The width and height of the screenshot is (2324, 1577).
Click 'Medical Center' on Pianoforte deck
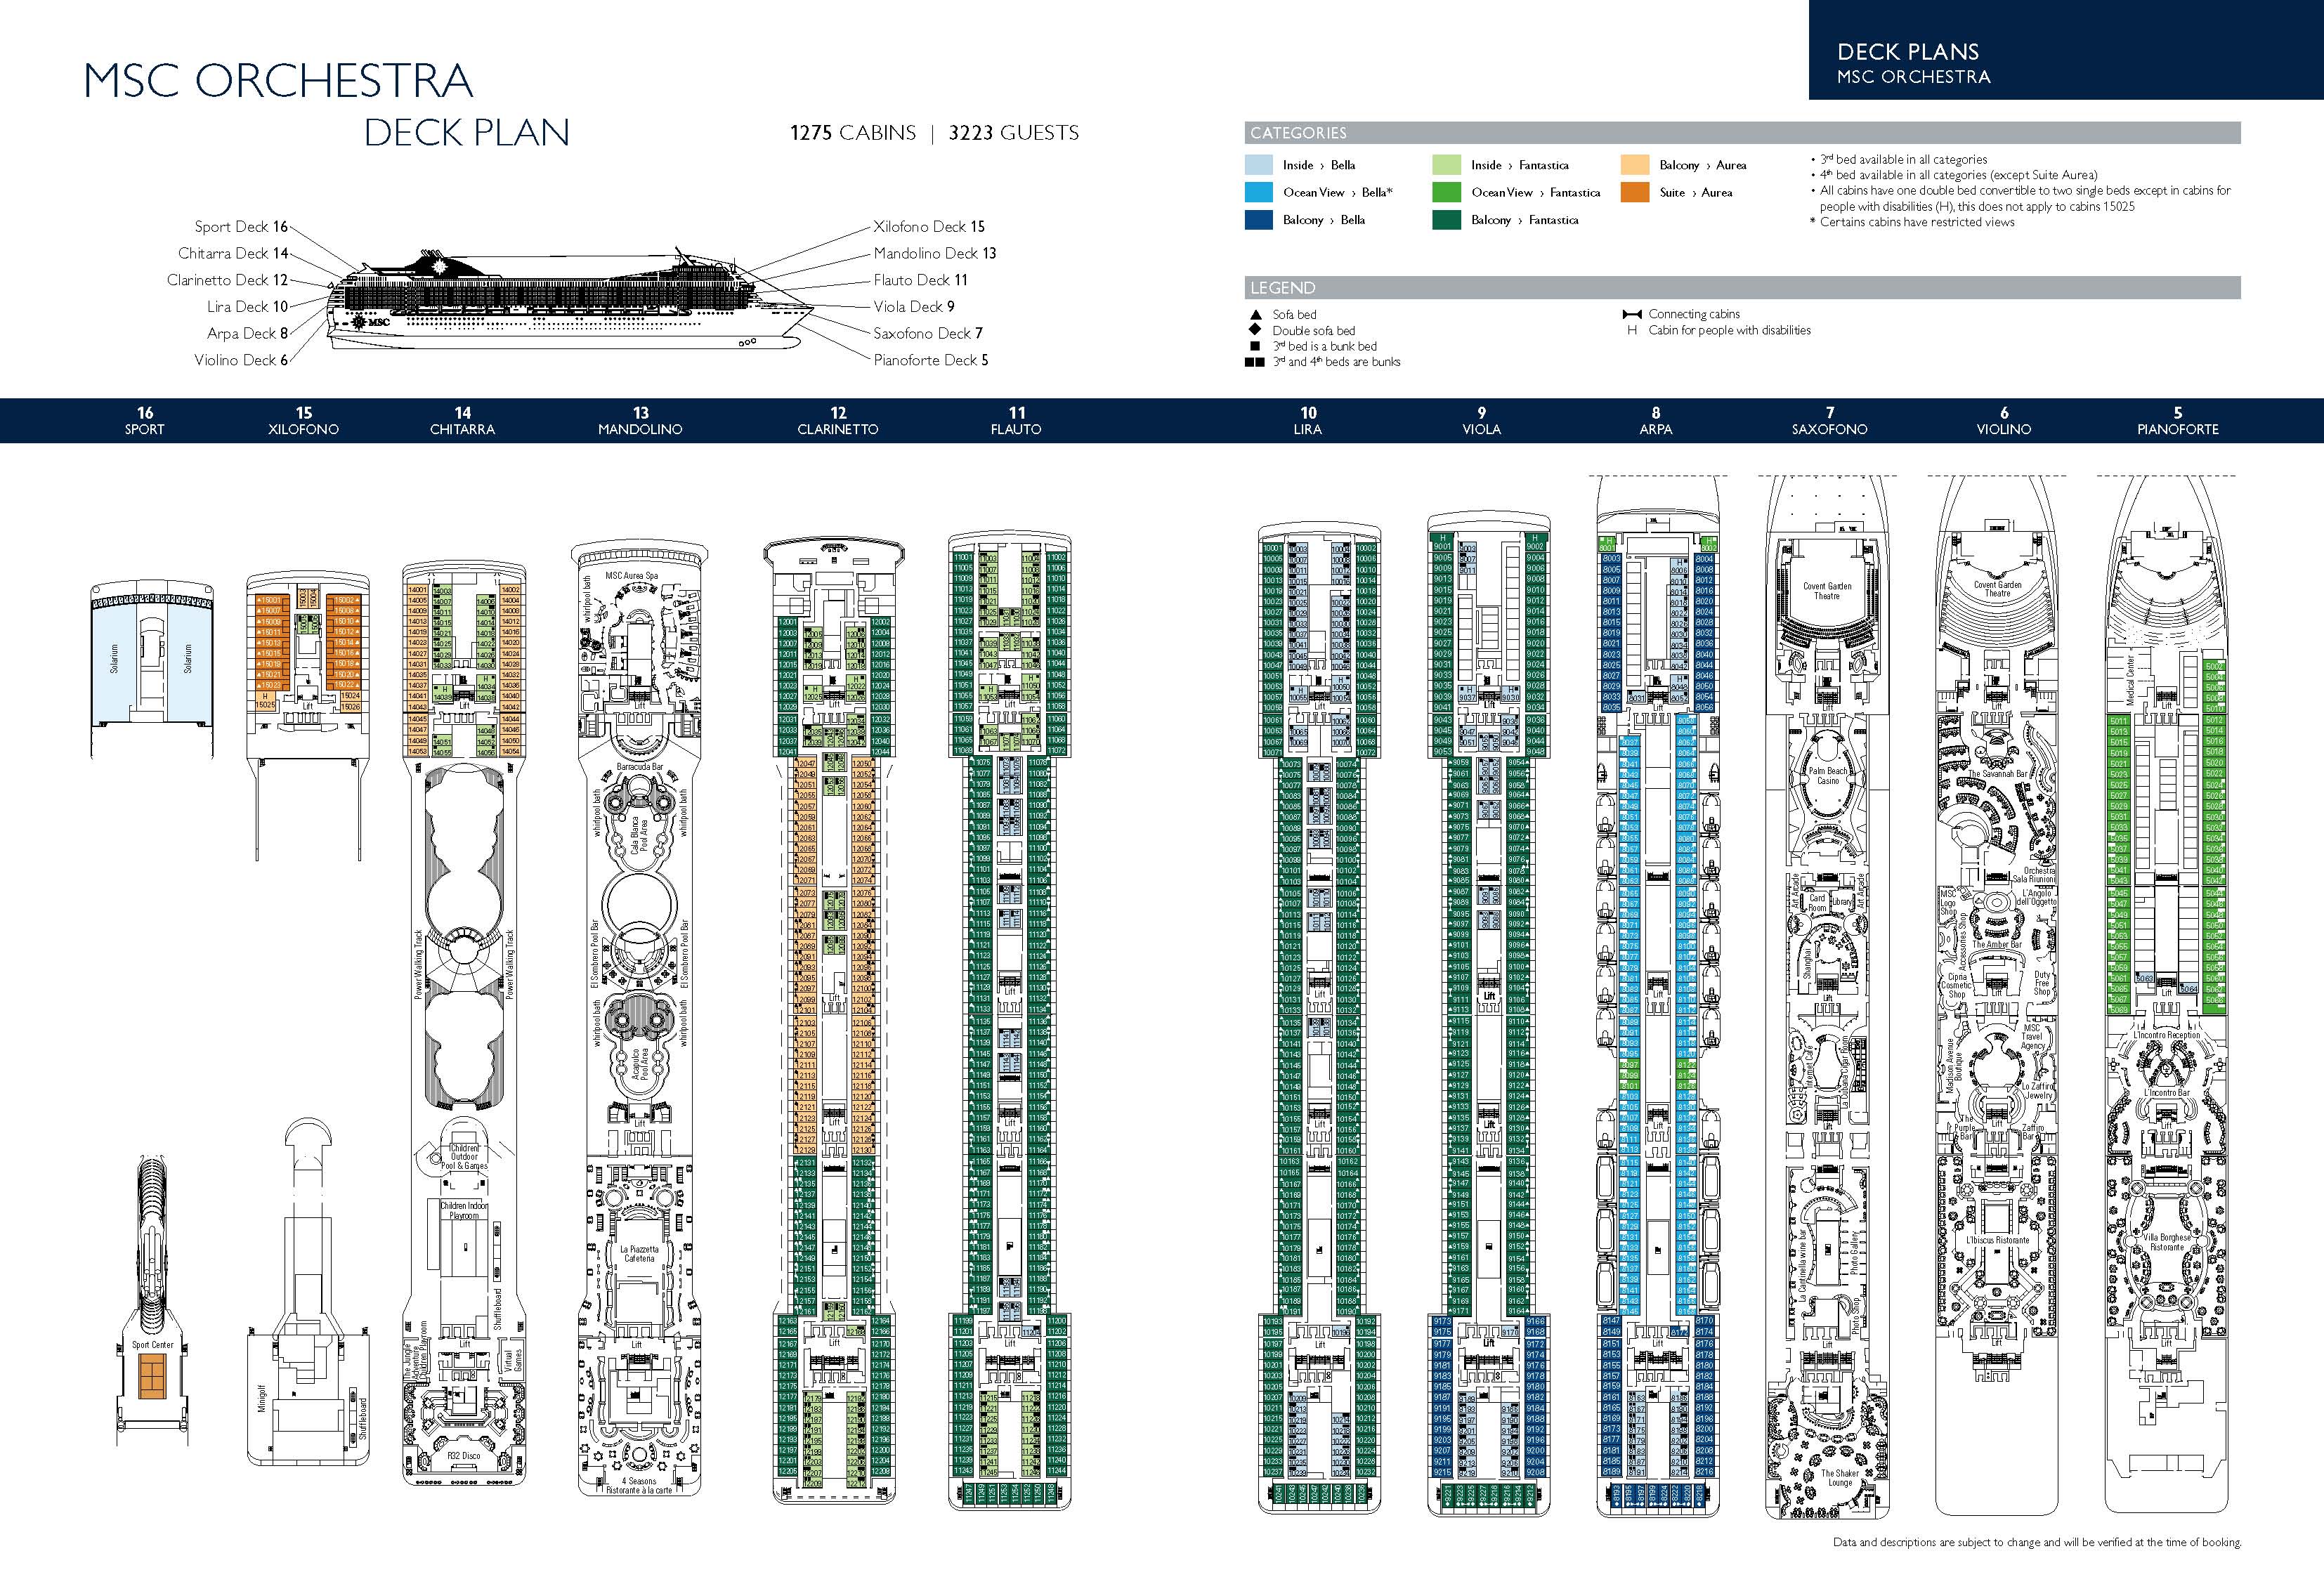tap(2130, 680)
